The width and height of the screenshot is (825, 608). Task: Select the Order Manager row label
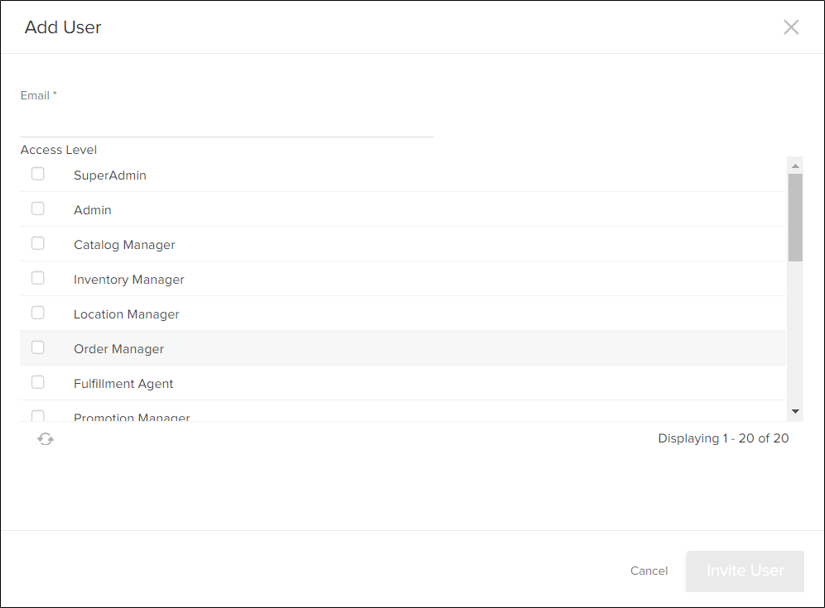pos(118,348)
